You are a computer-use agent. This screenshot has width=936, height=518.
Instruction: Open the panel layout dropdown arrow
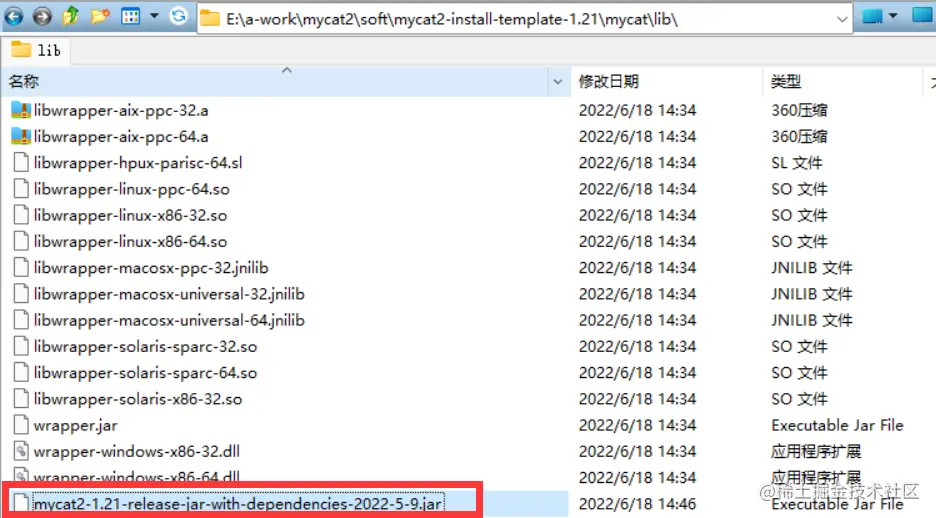(x=893, y=16)
